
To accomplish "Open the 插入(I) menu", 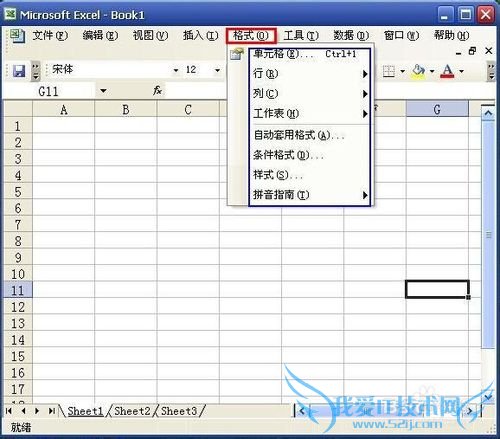I will (x=200, y=35).
